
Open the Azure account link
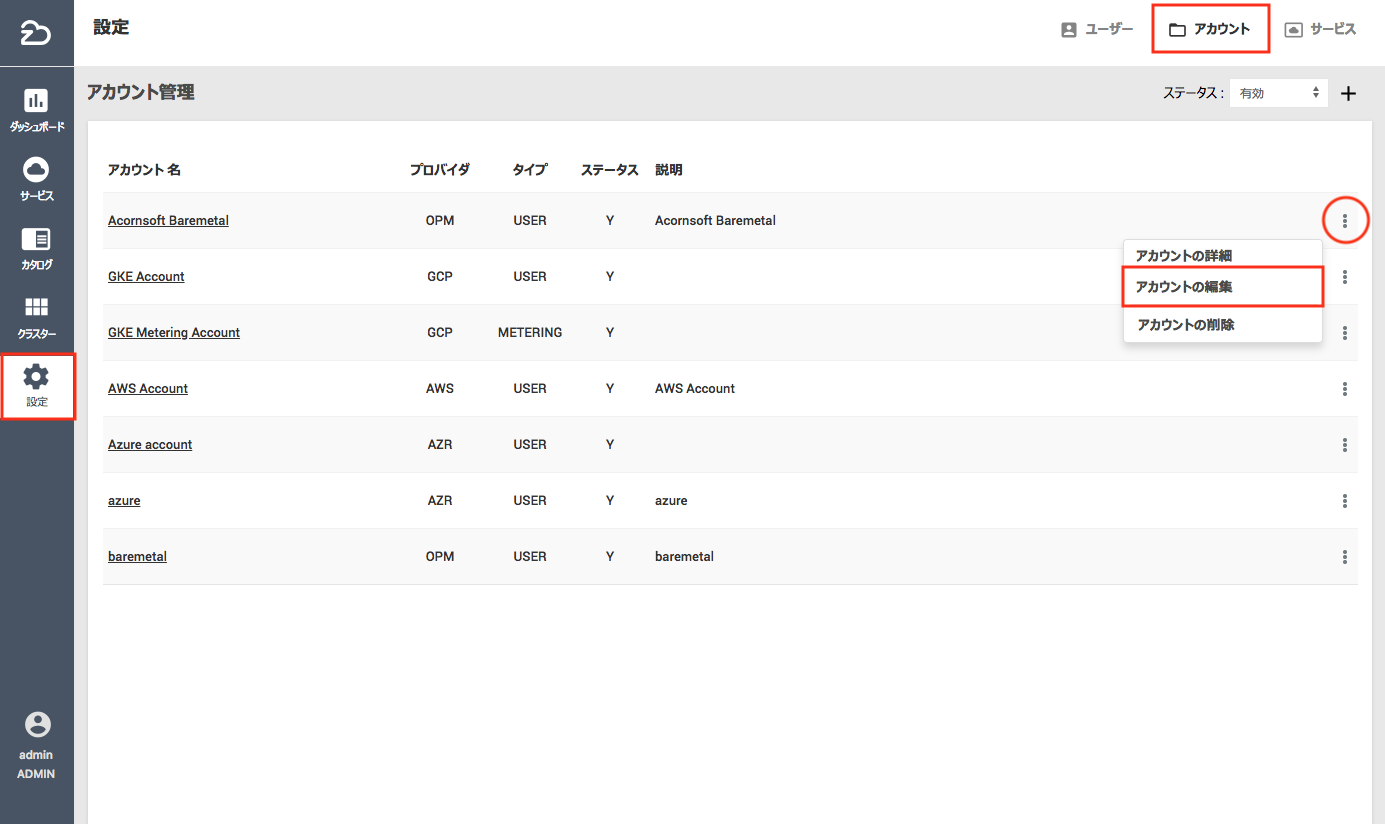[x=150, y=445]
